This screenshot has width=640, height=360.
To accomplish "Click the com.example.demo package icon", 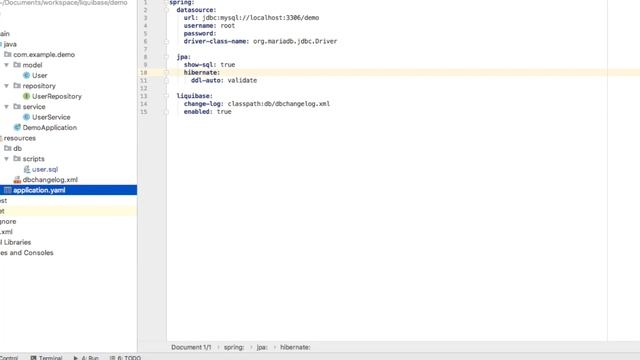I will pos(8,54).
